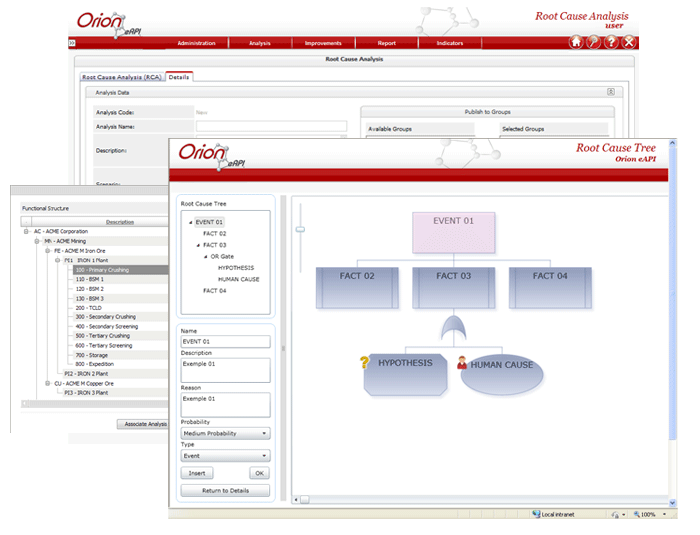Screen dimensions: 700x535
Task: Click the diagram zoom slider handle
Action: (299, 229)
